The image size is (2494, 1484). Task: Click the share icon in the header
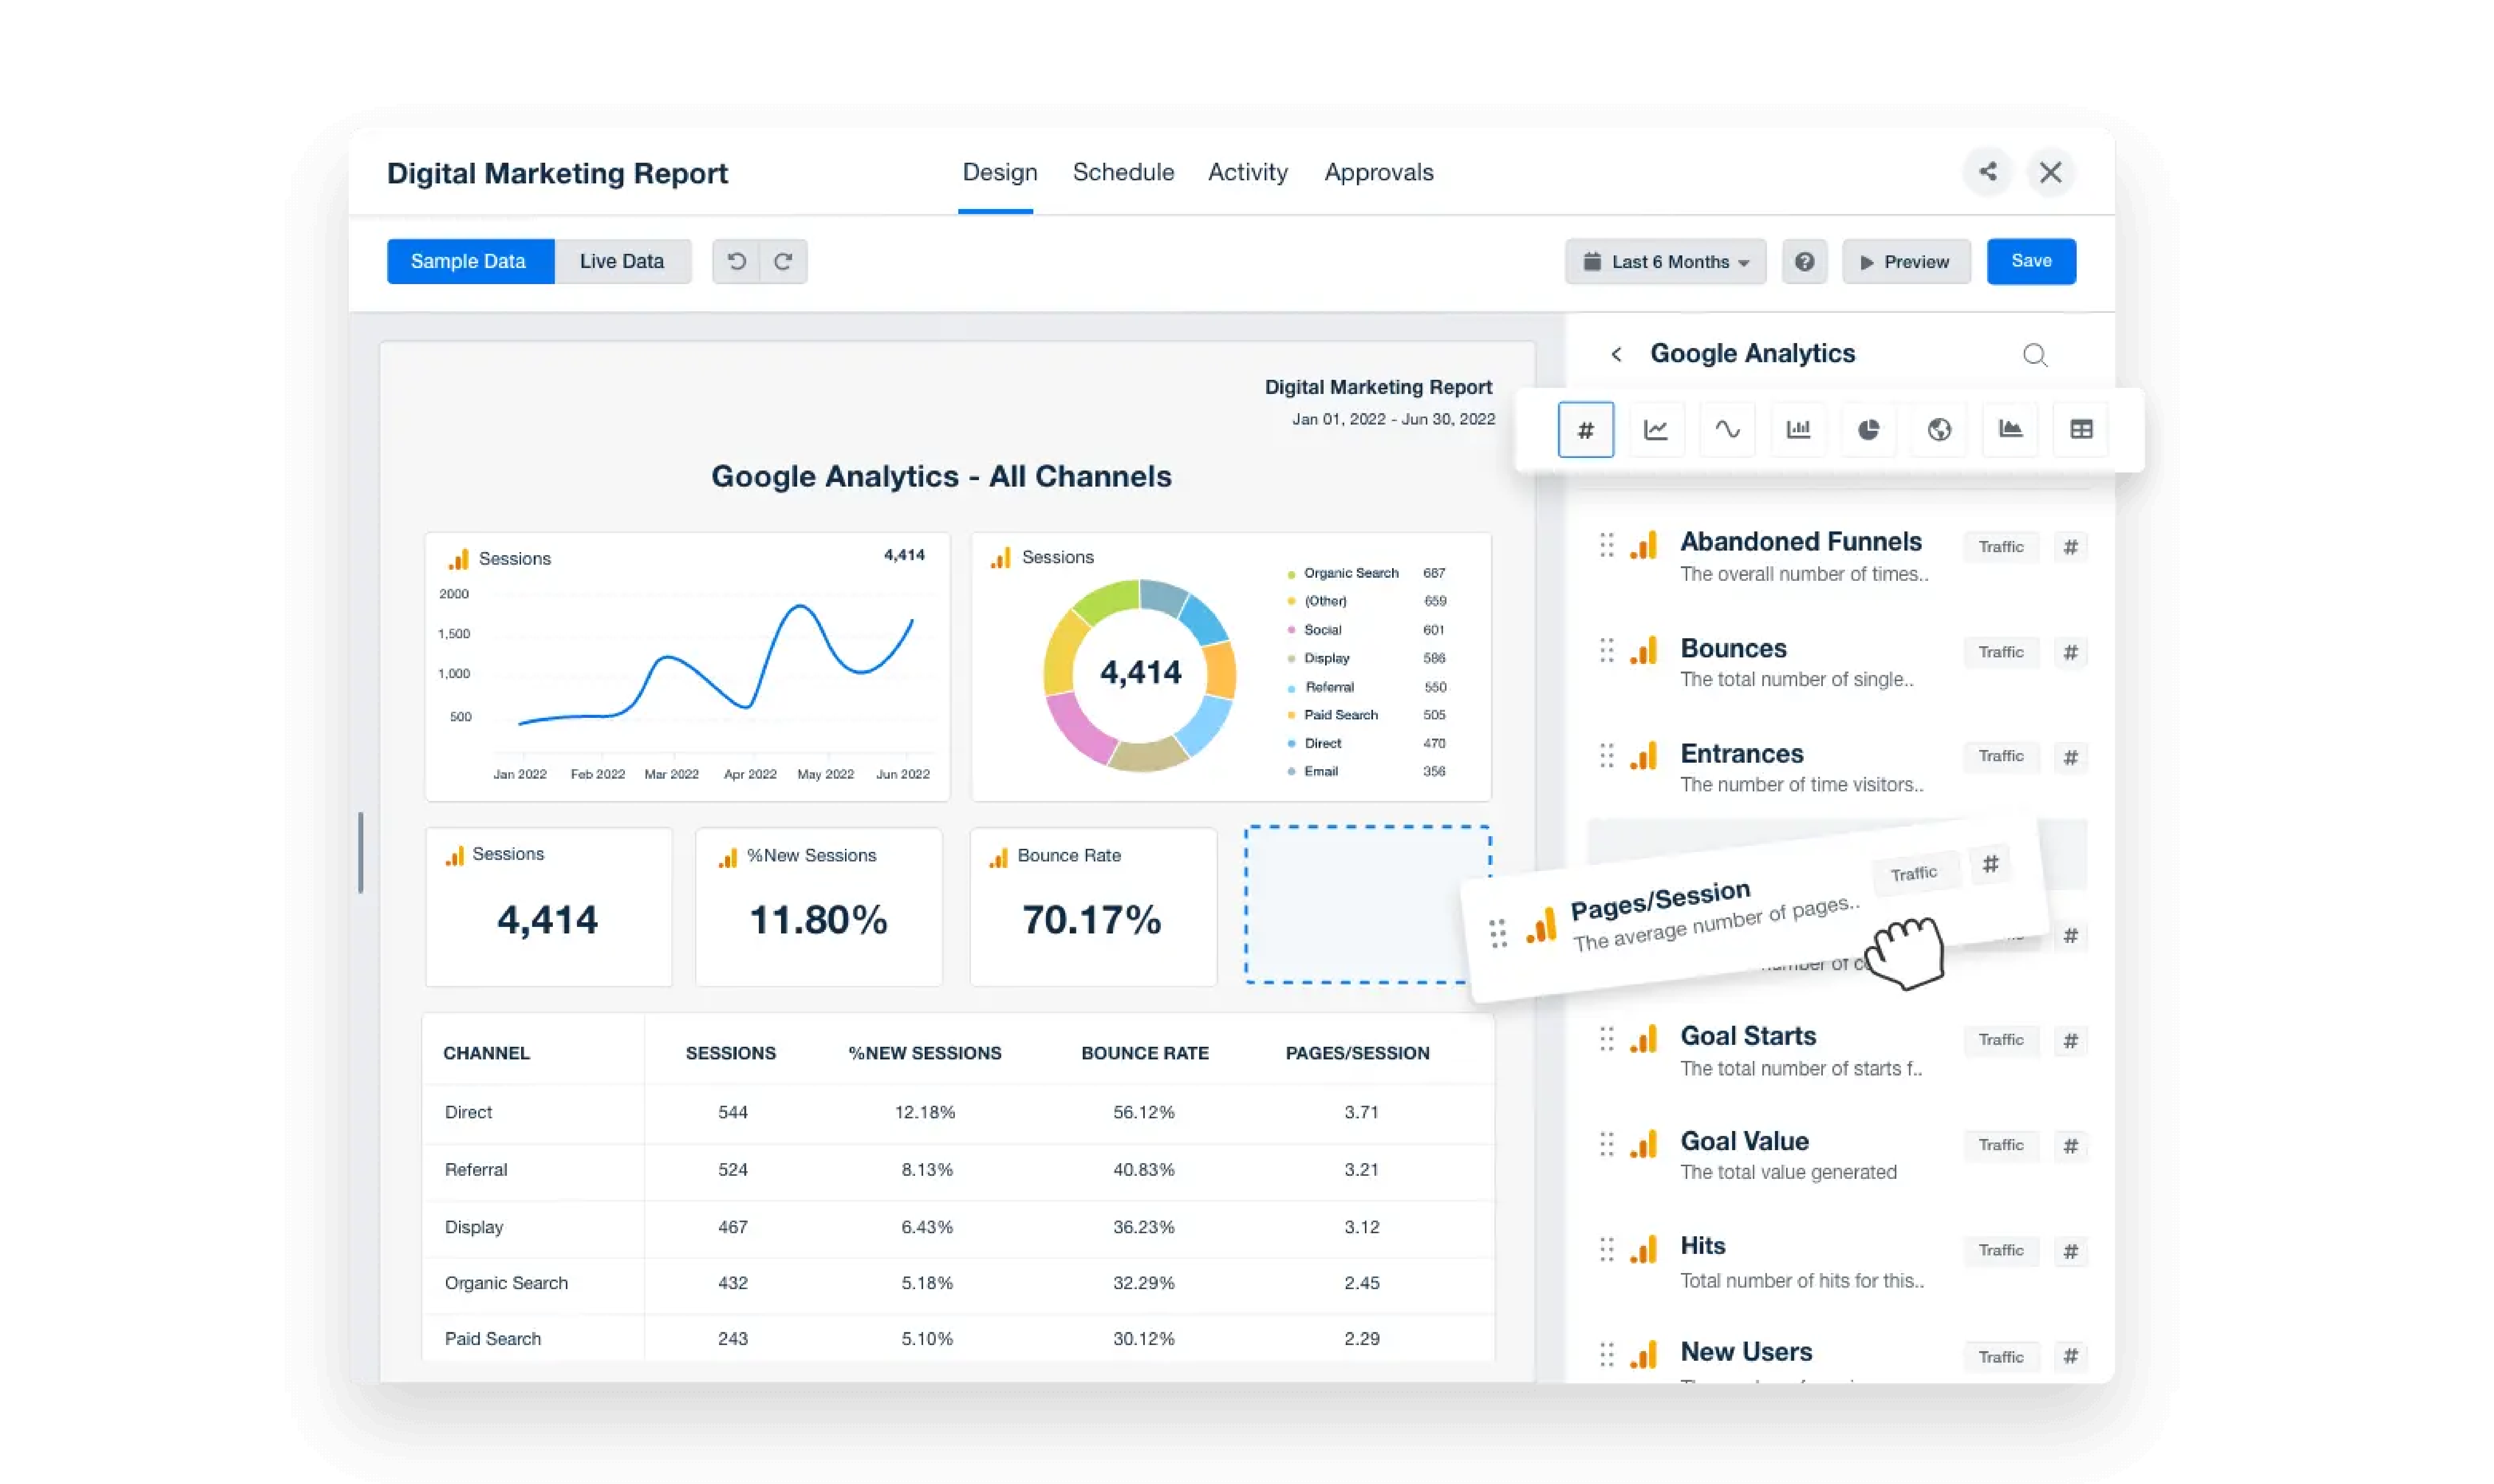click(1988, 172)
